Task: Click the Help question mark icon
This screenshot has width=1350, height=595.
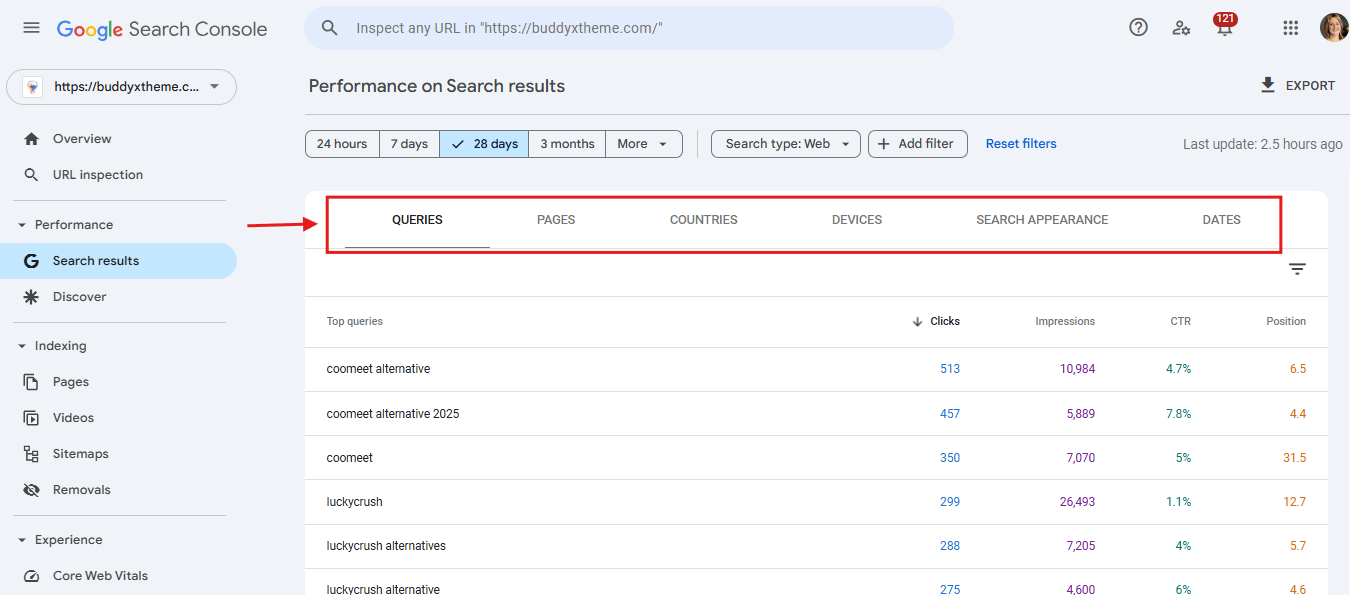Action: (1138, 28)
